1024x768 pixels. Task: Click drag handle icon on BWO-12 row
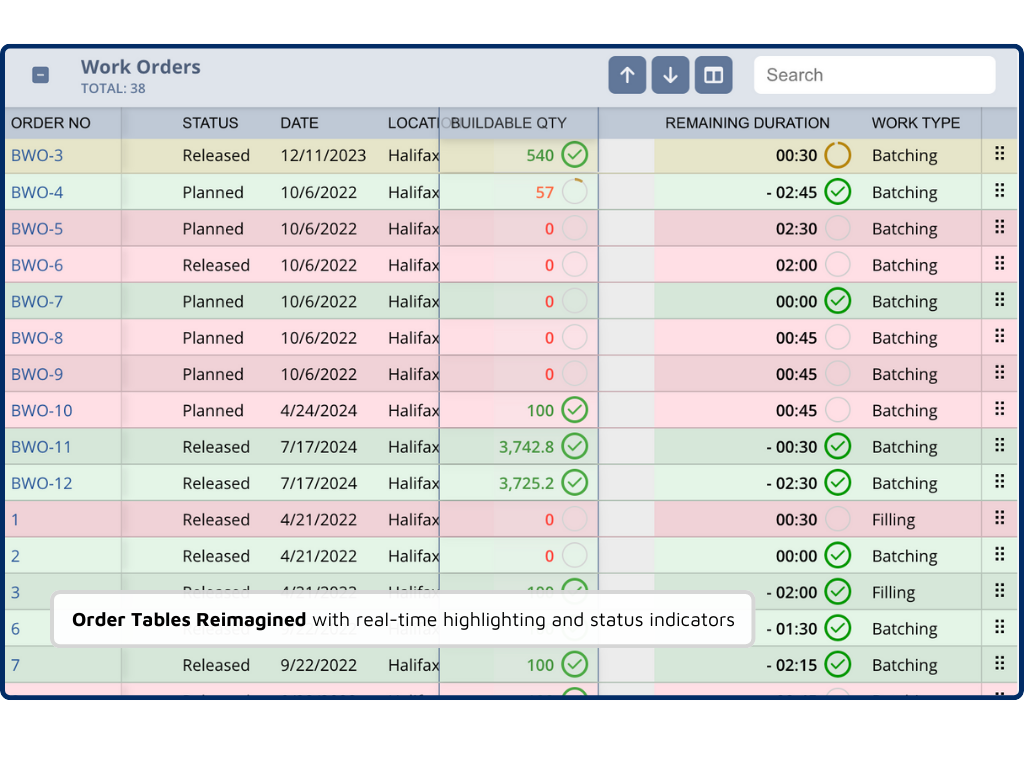(999, 482)
